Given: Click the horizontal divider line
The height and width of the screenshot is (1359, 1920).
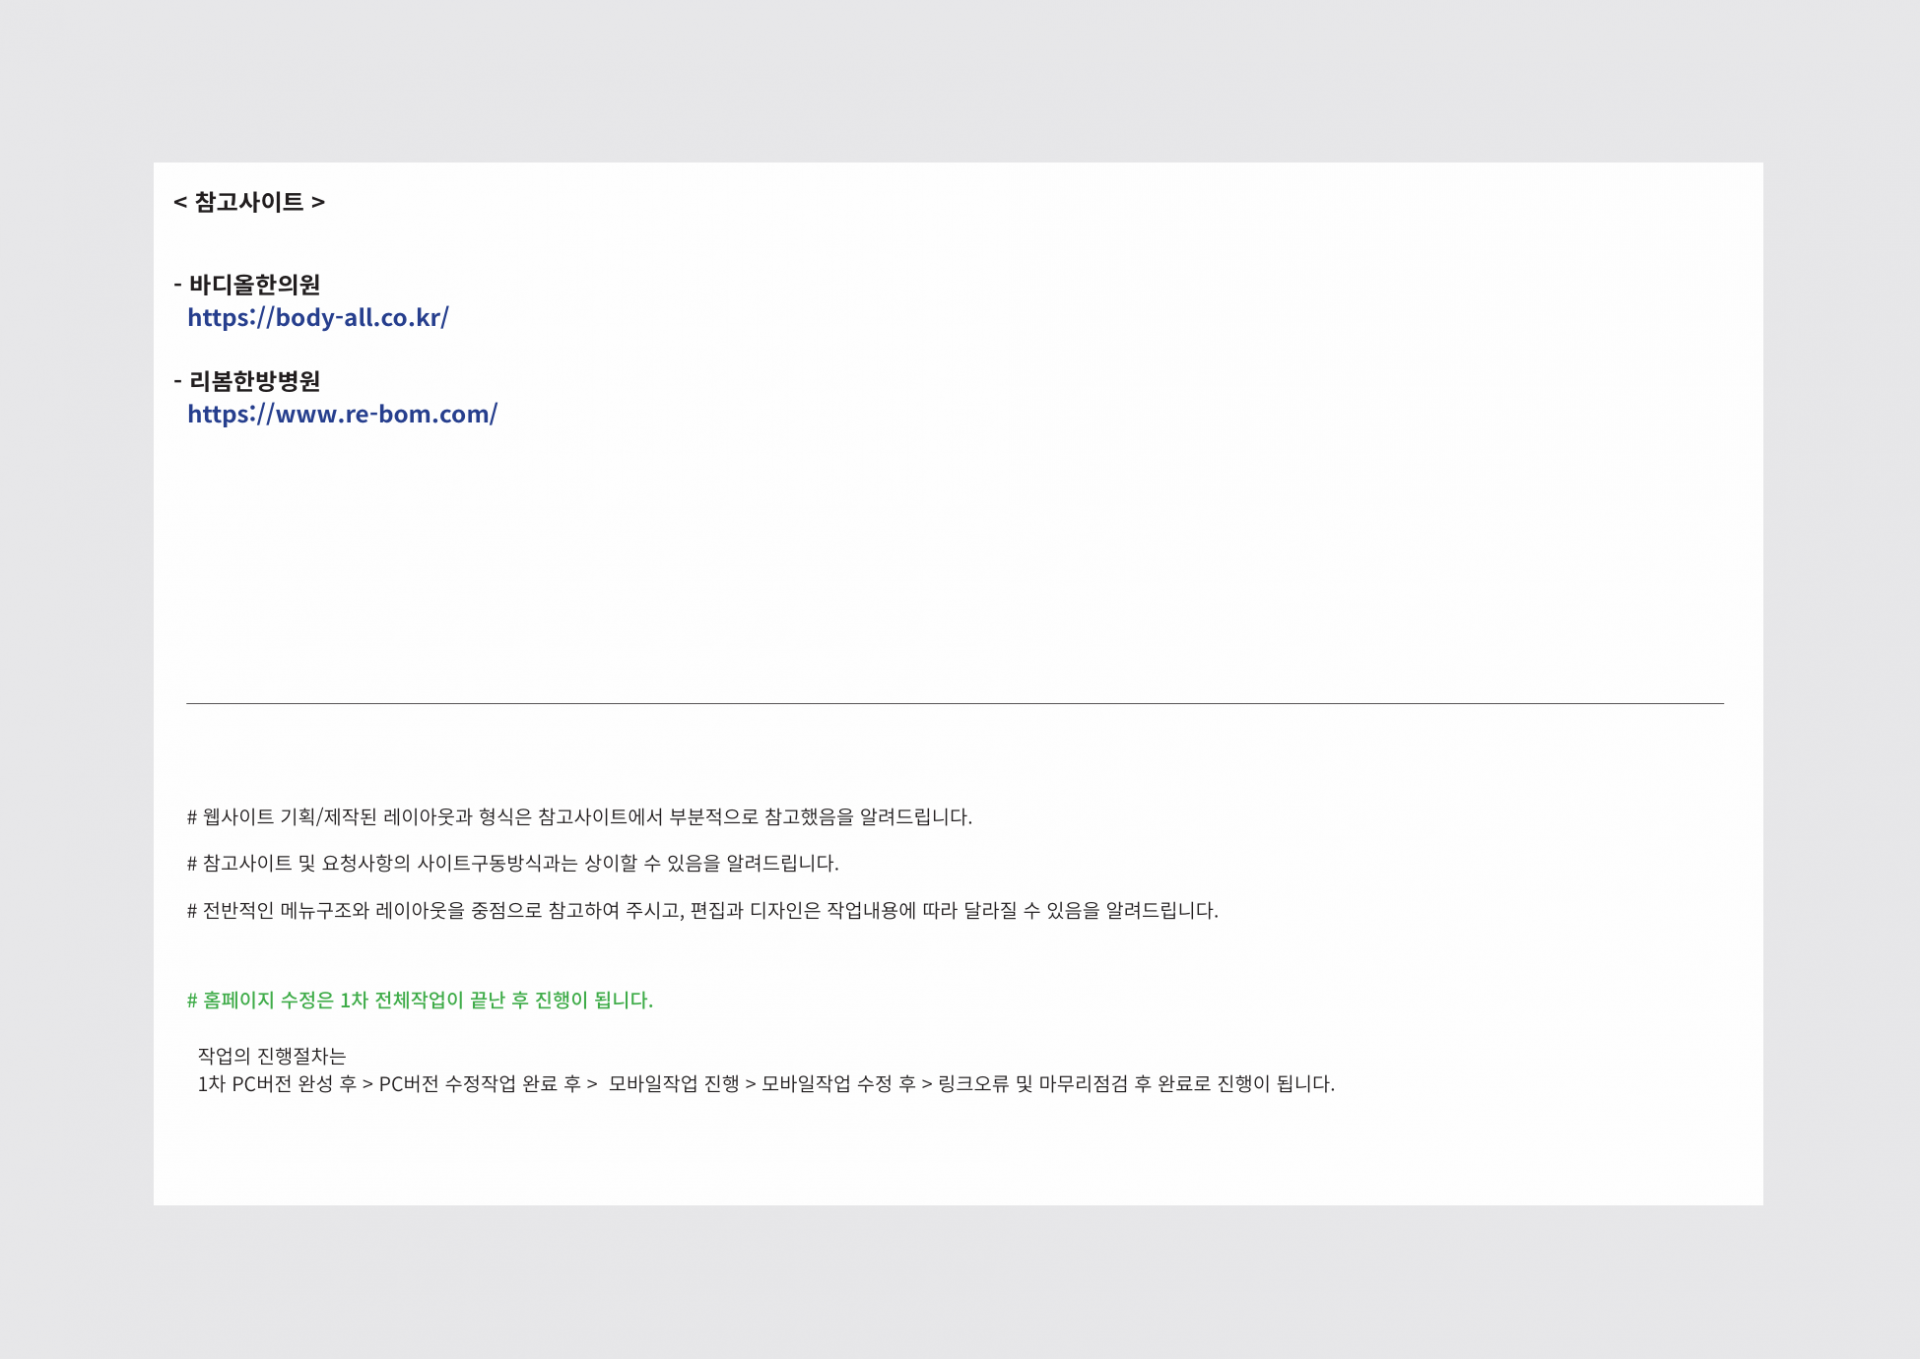Looking at the screenshot, I should tap(954, 704).
